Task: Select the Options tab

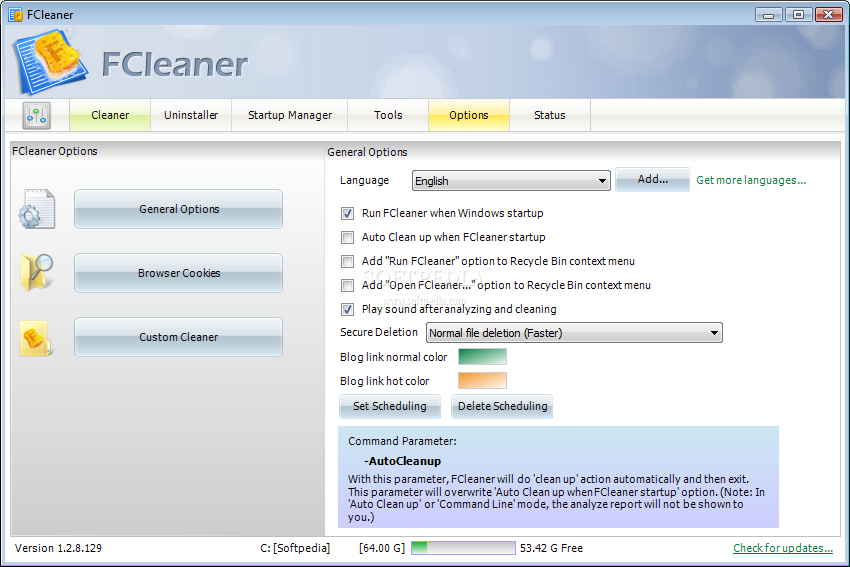Action: click(x=469, y=115)
